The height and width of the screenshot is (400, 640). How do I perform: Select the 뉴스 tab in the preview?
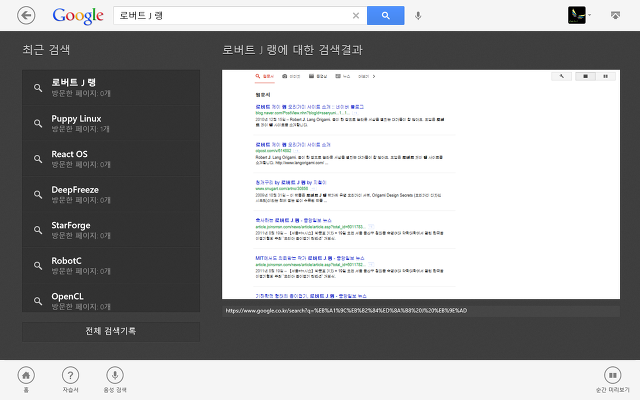(343, 76)
